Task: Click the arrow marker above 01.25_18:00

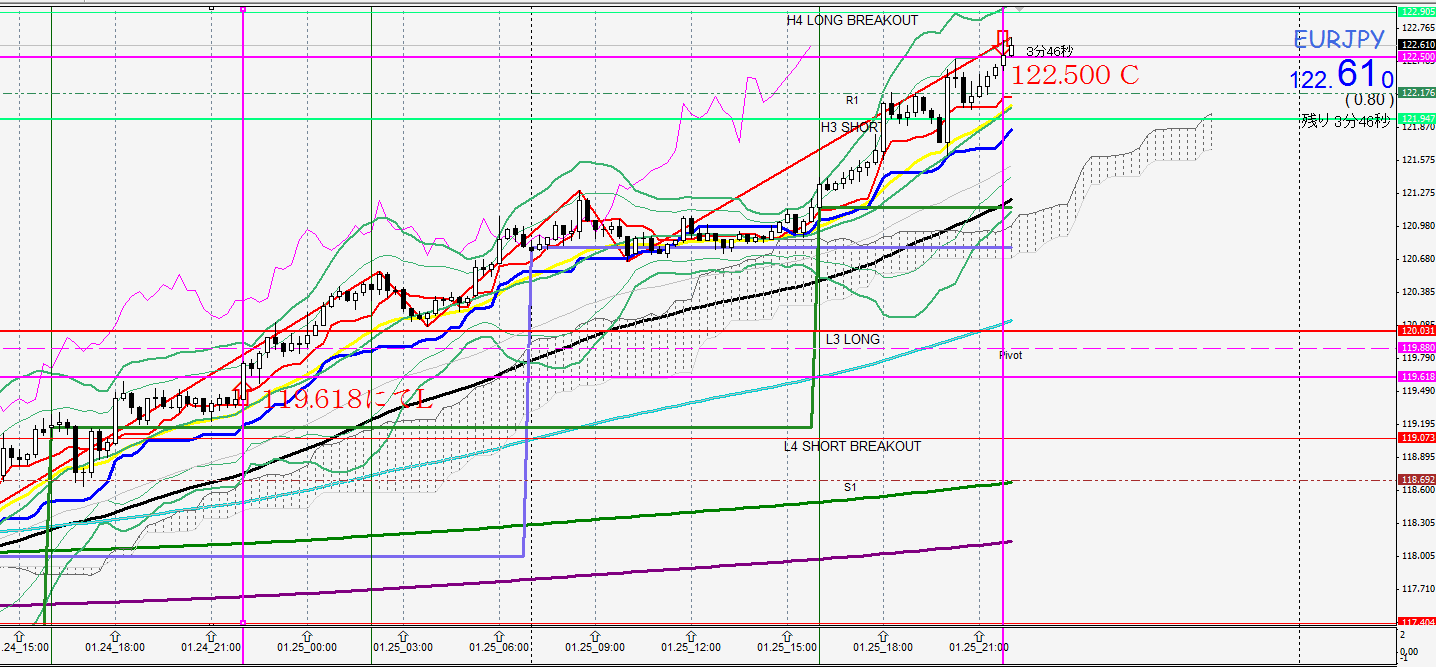Action: point(882,636)
